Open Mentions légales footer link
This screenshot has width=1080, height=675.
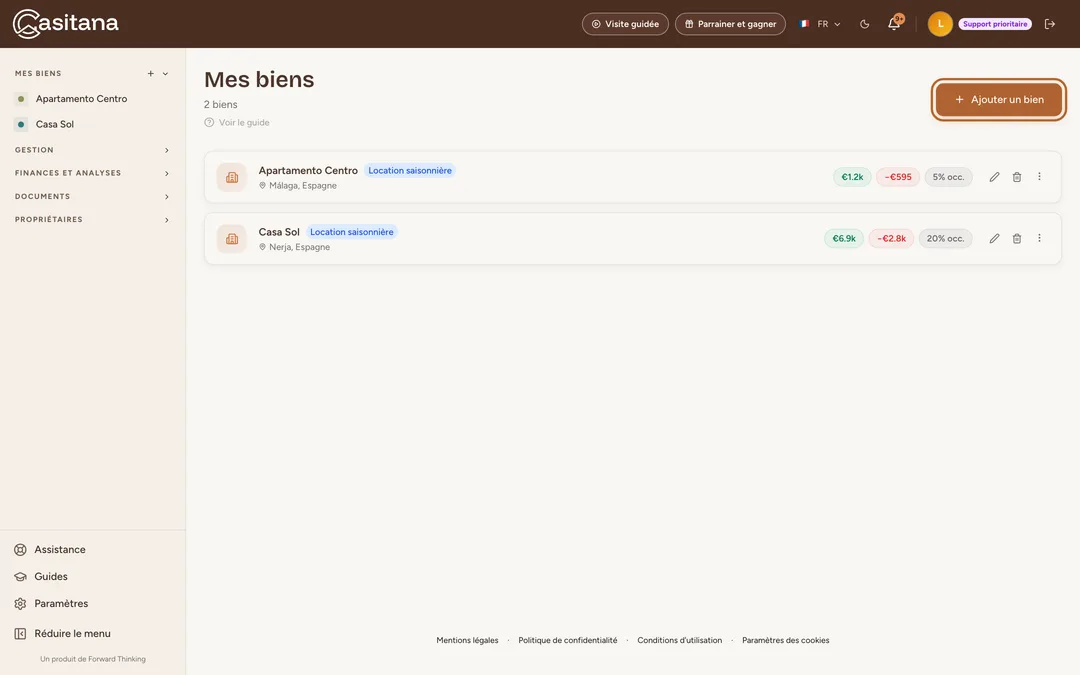point(467,641)
